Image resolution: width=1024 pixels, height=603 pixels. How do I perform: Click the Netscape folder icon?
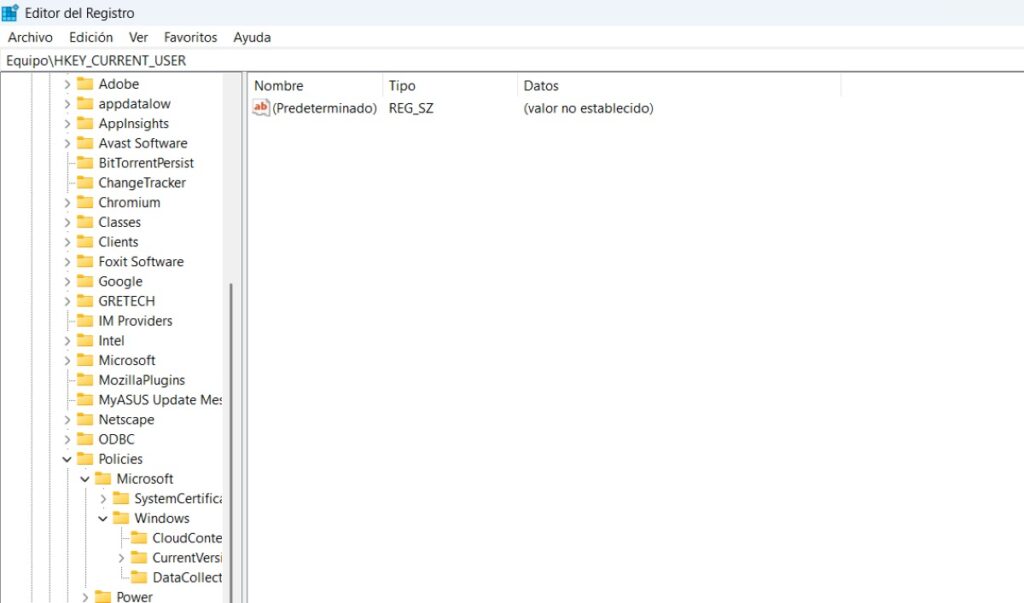click(84, 419)
